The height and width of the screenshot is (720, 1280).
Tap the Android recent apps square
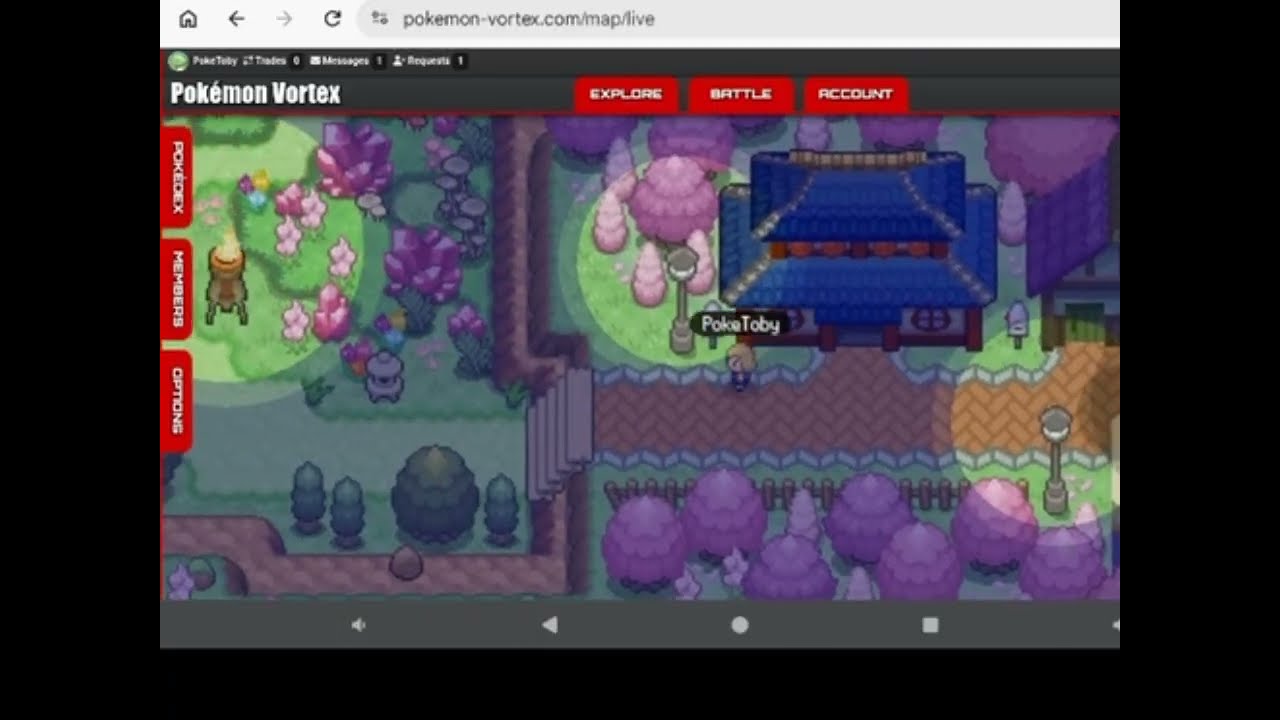pyautogui.click(x=930, y=625)
